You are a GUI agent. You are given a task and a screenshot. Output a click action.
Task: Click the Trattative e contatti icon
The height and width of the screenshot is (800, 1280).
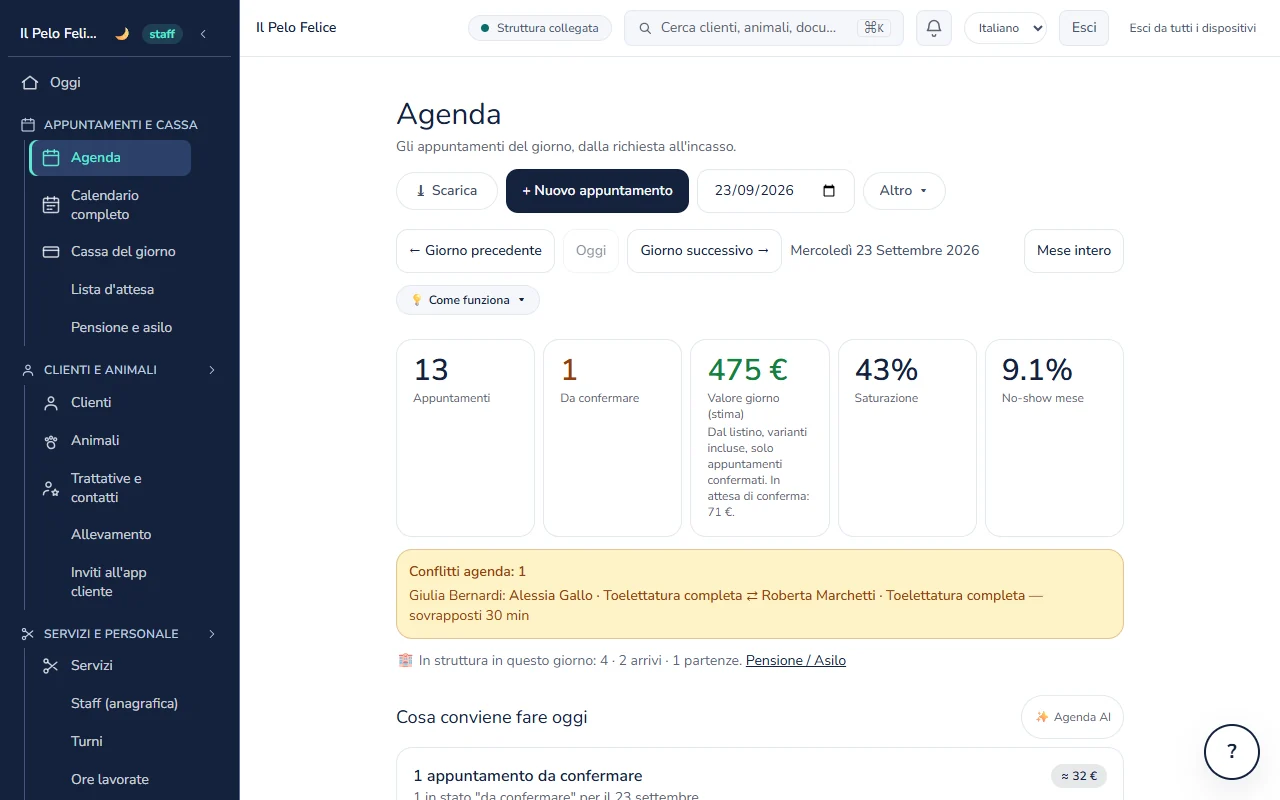(x=51, y=488)
